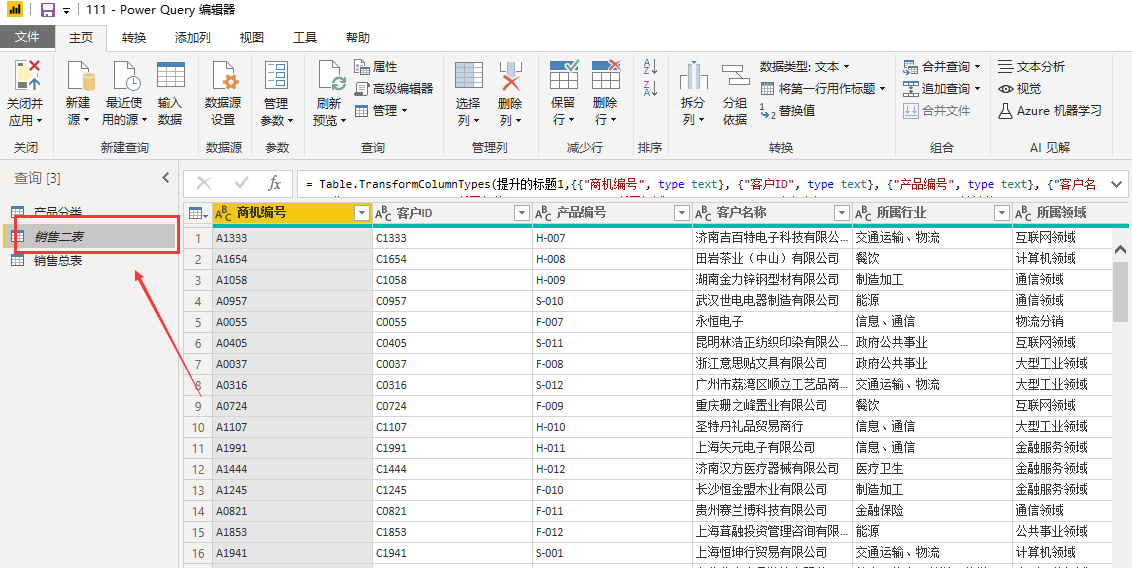This screenshot has width=1132, height=568.
Task: Expand the formula bar with the chevron
Action: coord(1116,184)
